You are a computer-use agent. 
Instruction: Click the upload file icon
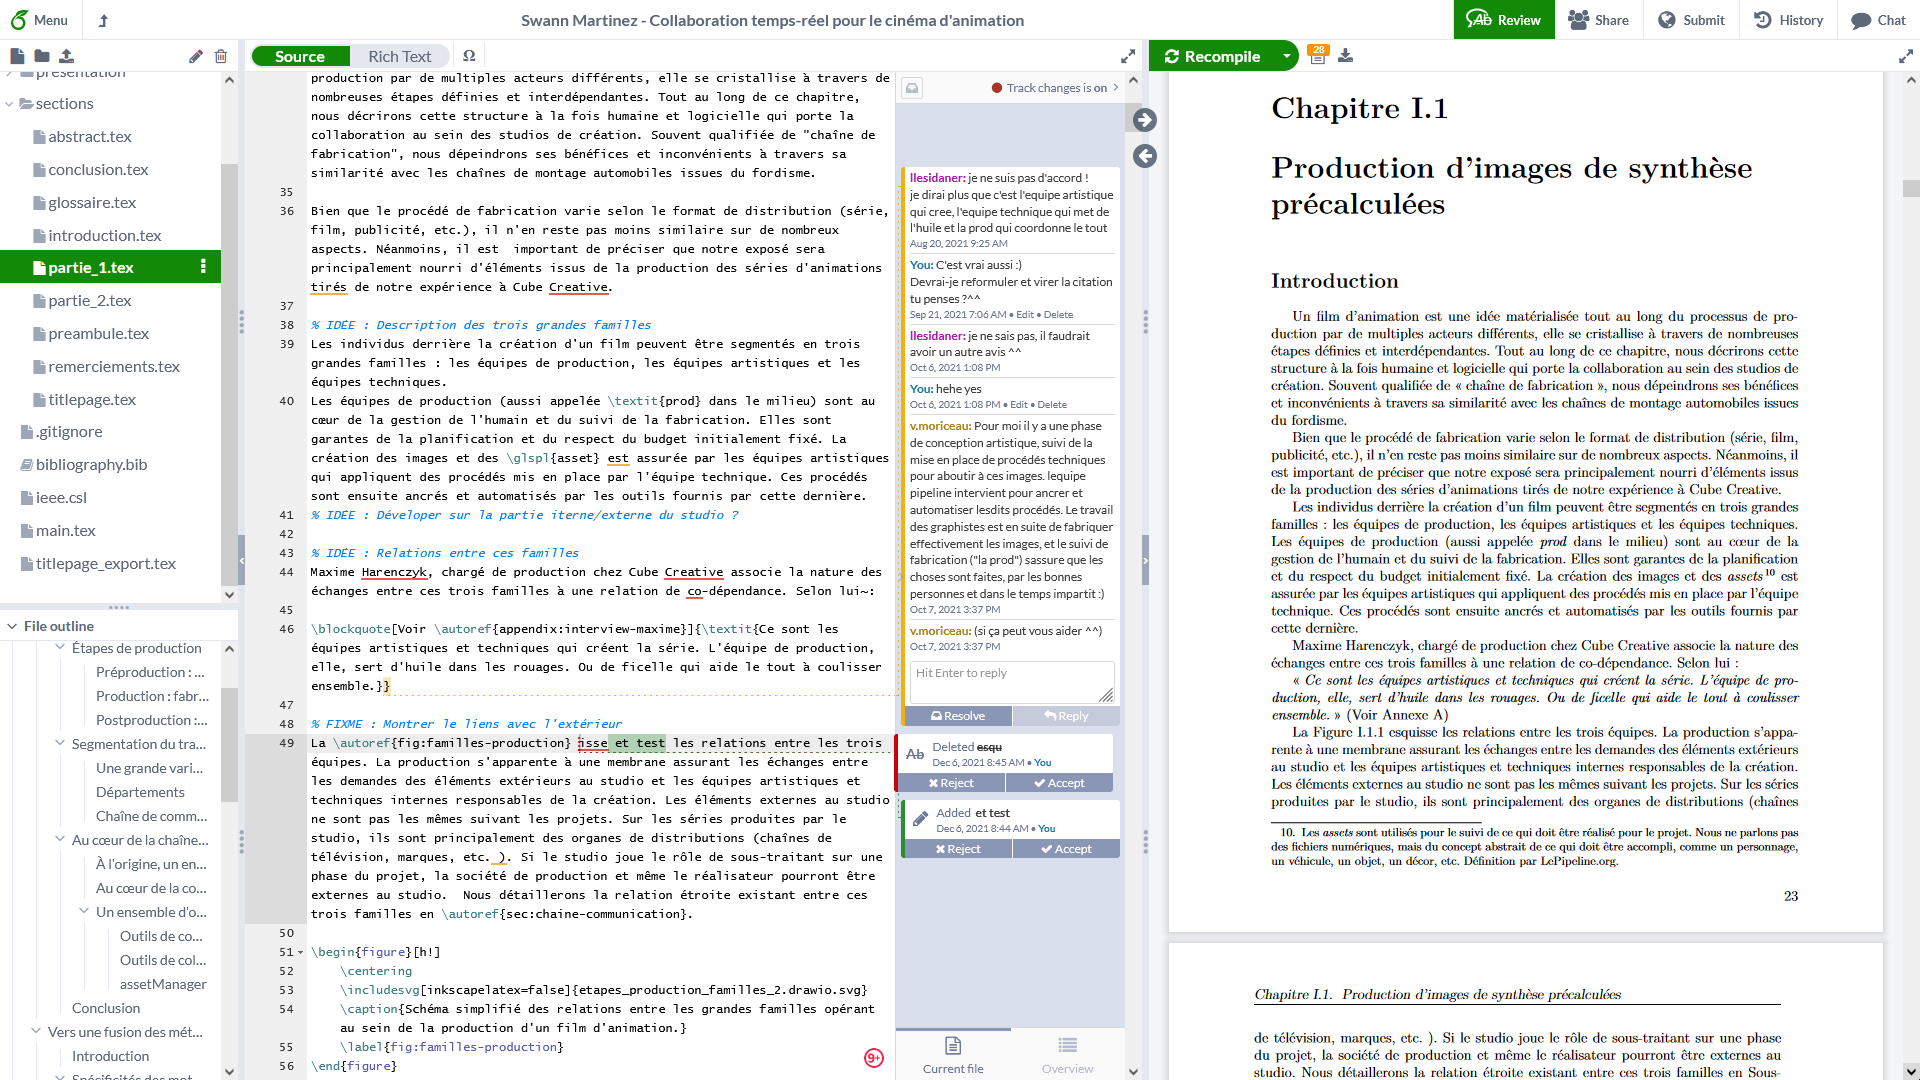click(x=66, y=57)
